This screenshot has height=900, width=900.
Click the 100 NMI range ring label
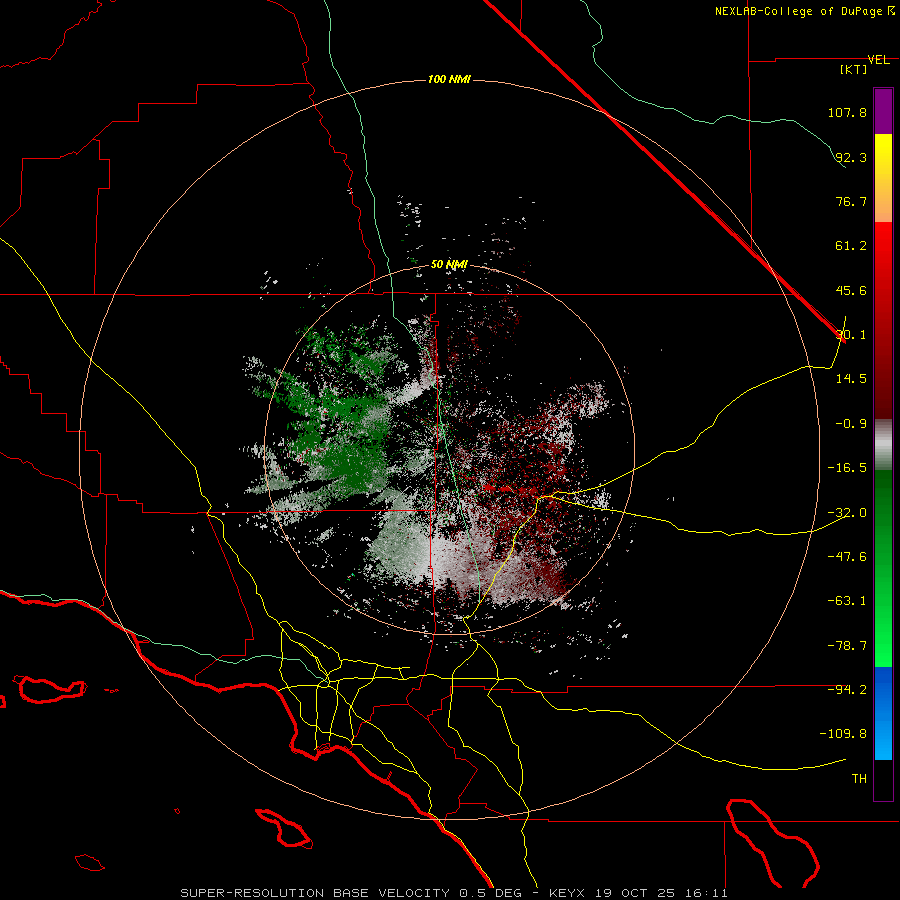tap(449, 79)
